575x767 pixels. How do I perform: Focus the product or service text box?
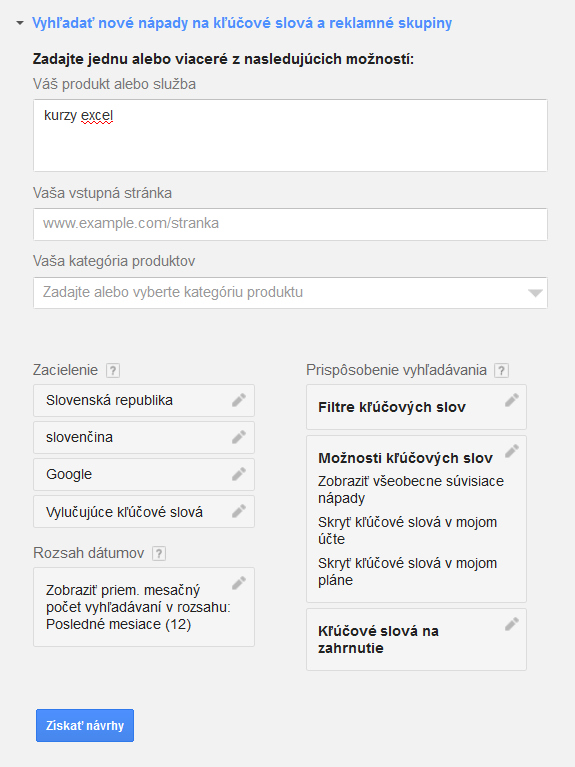[x=290, y=135]
